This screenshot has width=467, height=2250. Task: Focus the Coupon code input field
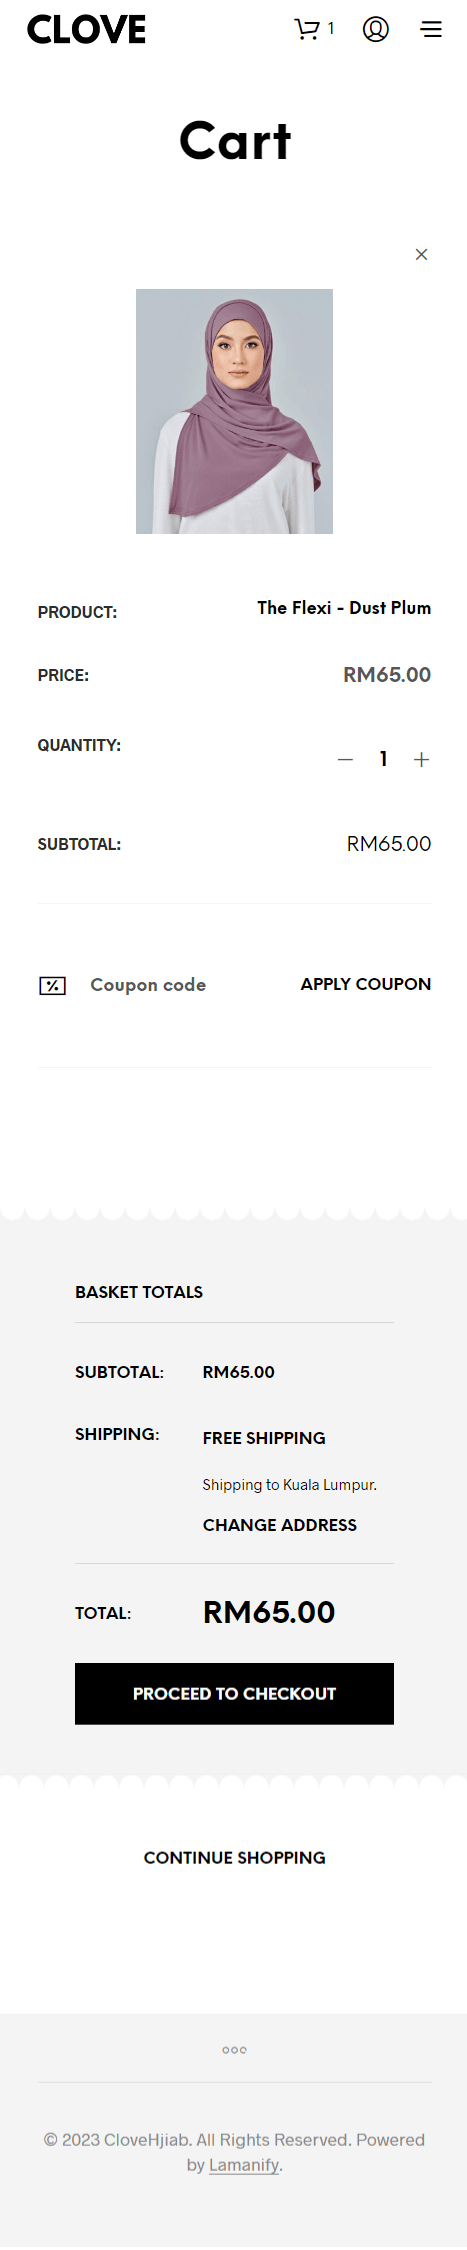pyautogui.click(x=170, y=985)
